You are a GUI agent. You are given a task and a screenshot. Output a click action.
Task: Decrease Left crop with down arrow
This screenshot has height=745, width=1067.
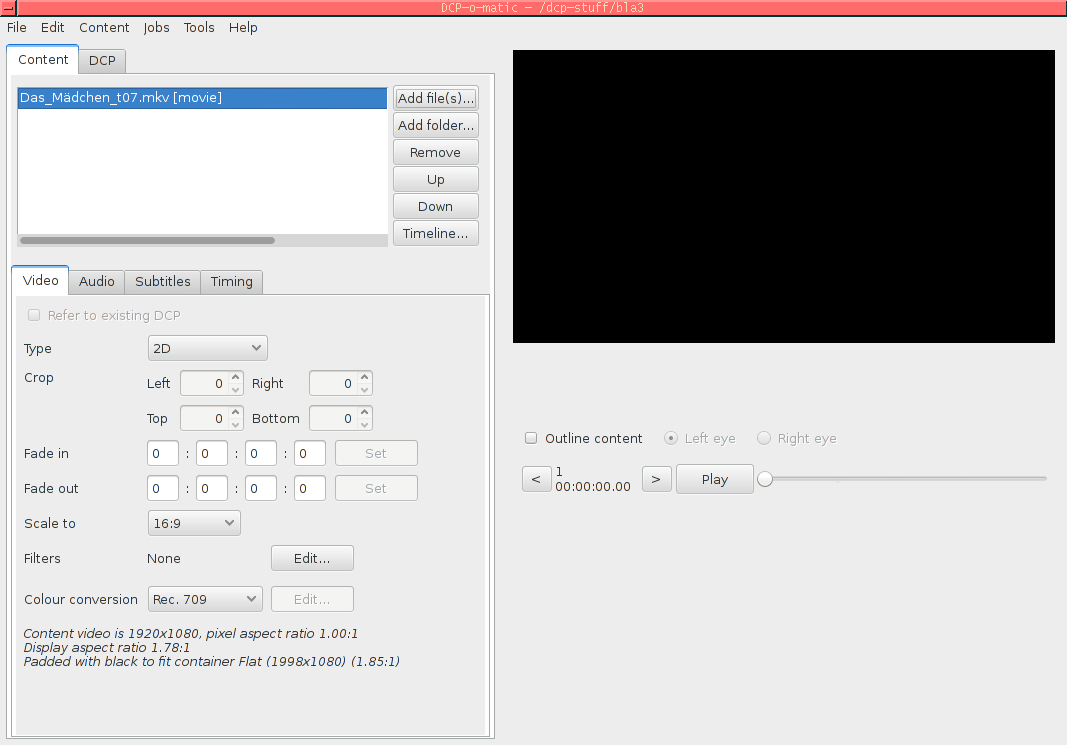[235, 390]
